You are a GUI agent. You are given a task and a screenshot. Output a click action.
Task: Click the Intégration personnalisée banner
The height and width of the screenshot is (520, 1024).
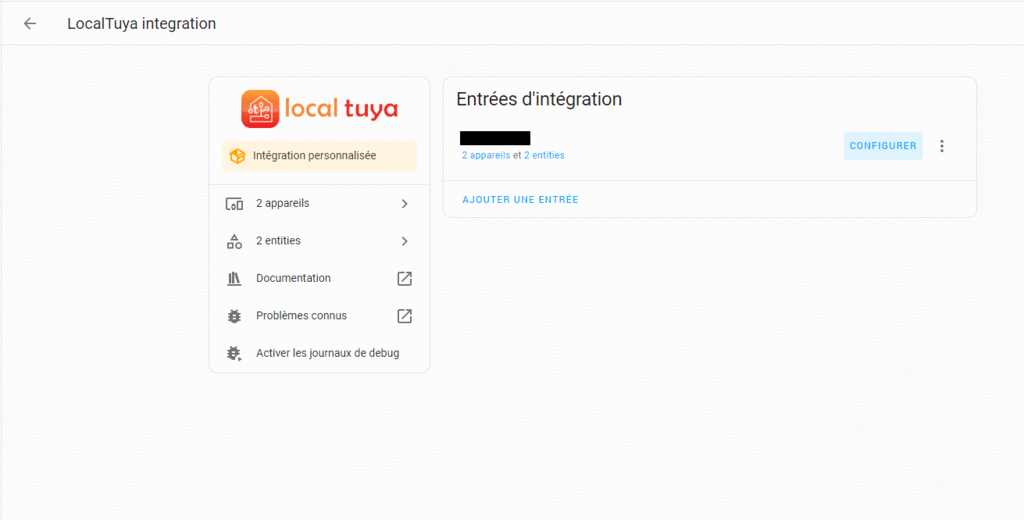coord(319,156)
